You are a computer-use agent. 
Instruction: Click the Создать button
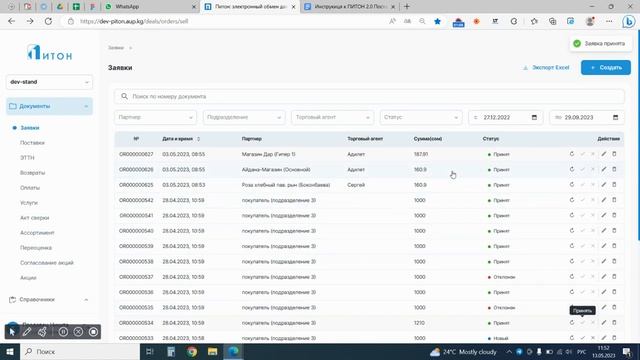click(x=606, y=68)
